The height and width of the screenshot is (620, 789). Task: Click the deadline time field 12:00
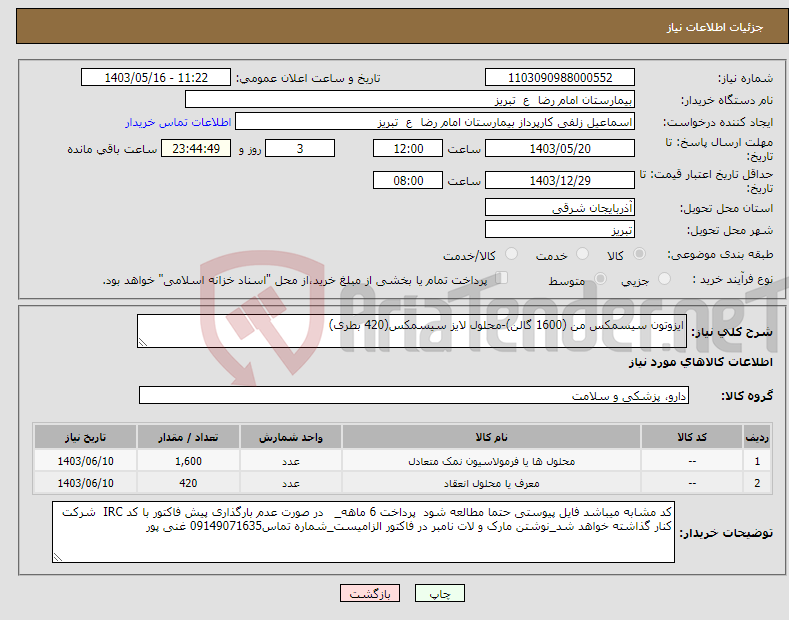tap(408, 148)
